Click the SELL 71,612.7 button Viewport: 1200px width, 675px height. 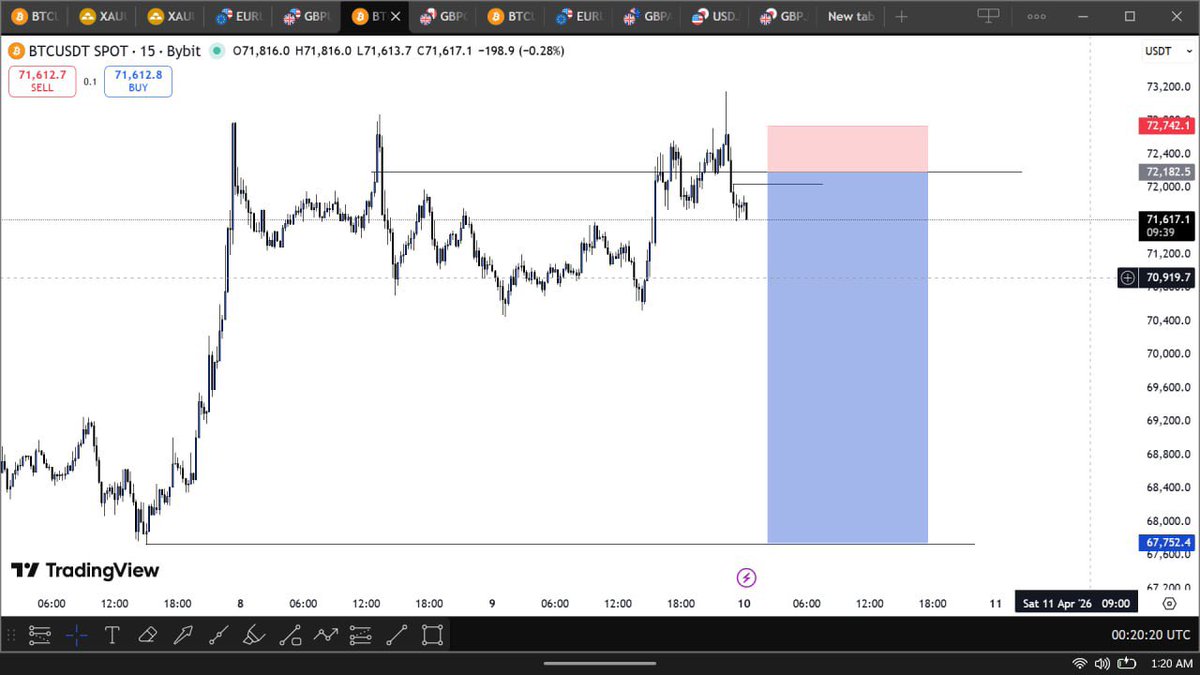pos(42,81)
